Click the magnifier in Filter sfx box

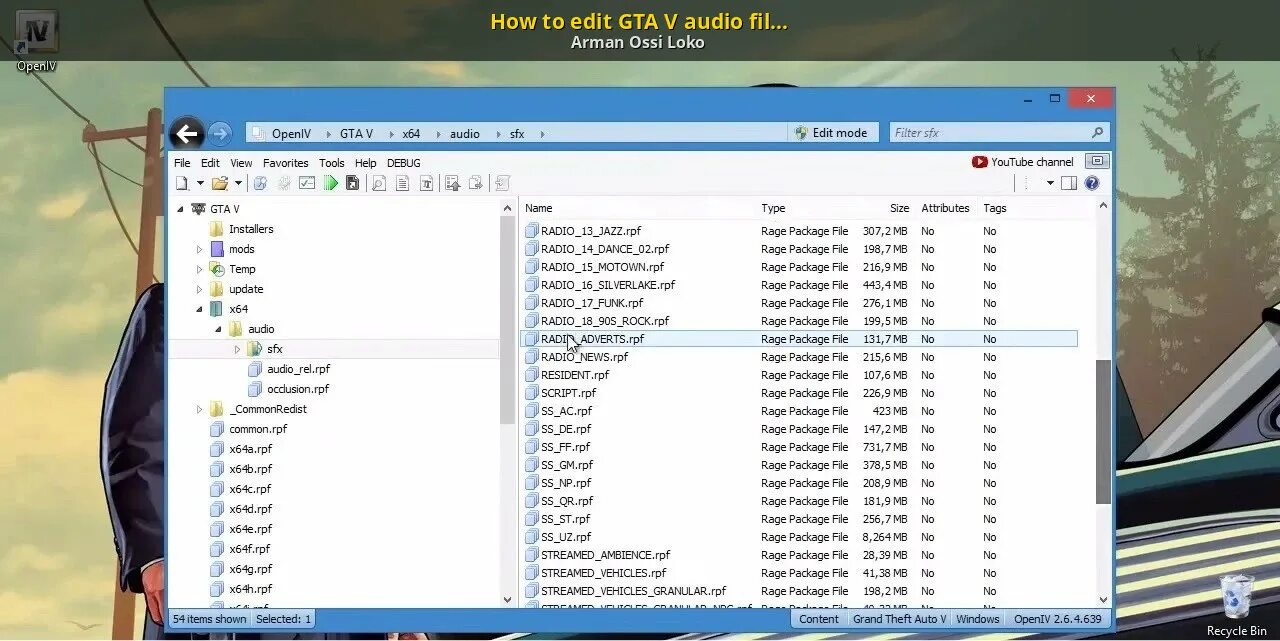(1097, 133)
